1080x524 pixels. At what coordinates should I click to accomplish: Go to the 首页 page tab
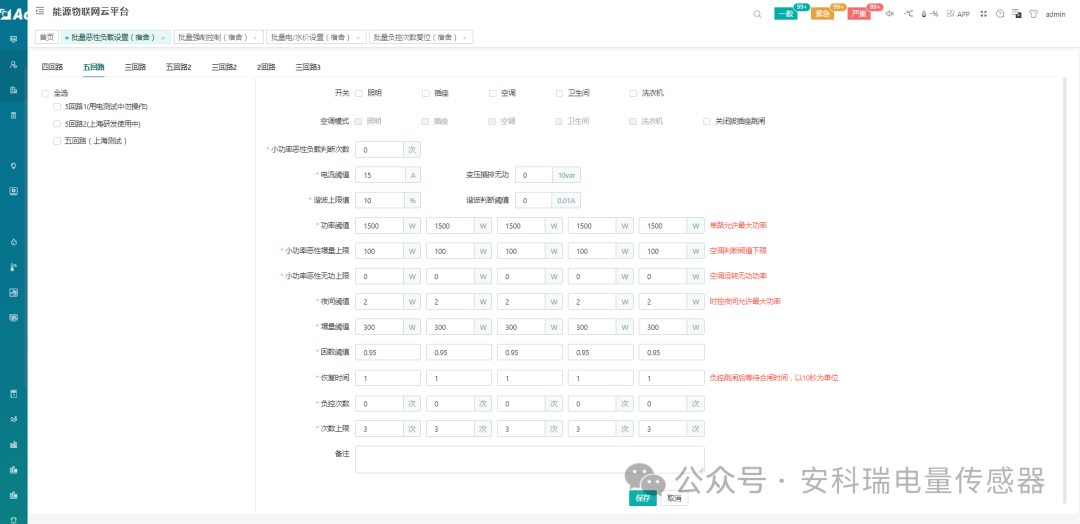tap(46, 38)
